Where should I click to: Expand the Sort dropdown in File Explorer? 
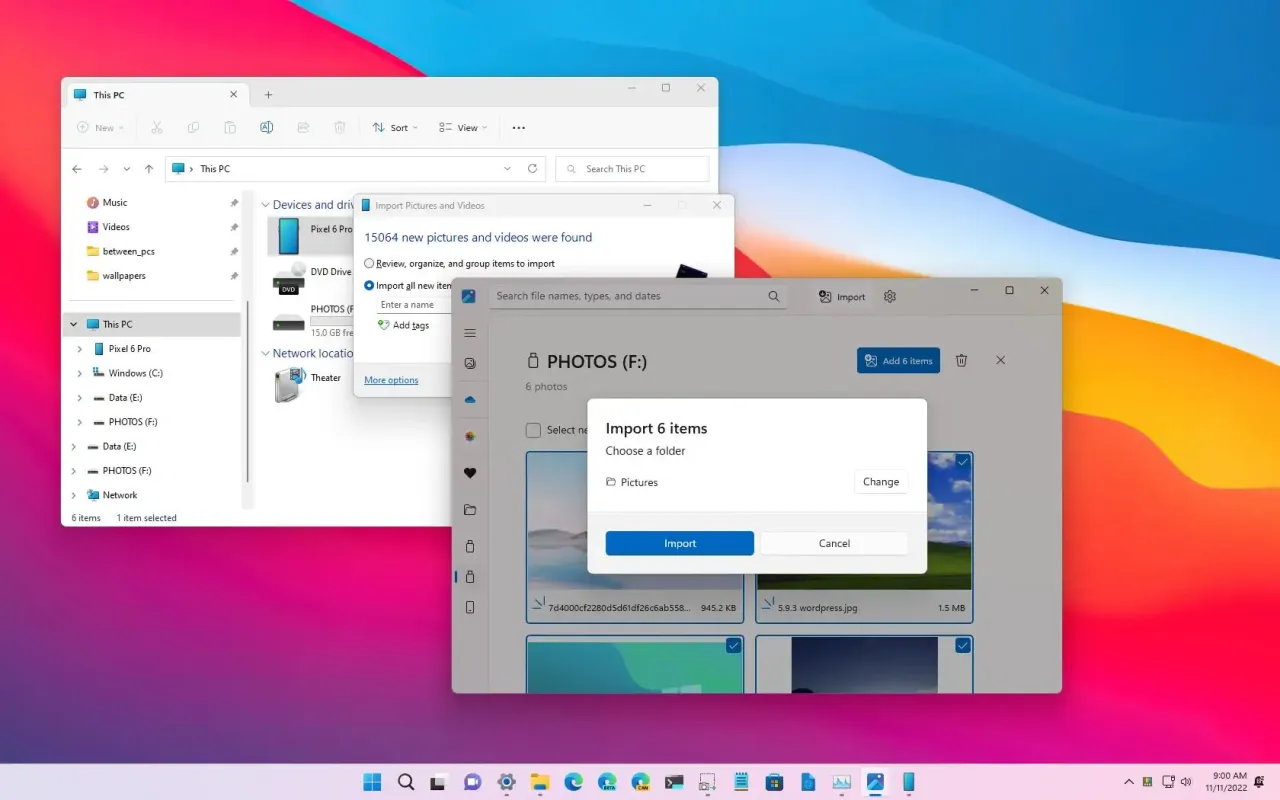[394, 127]
